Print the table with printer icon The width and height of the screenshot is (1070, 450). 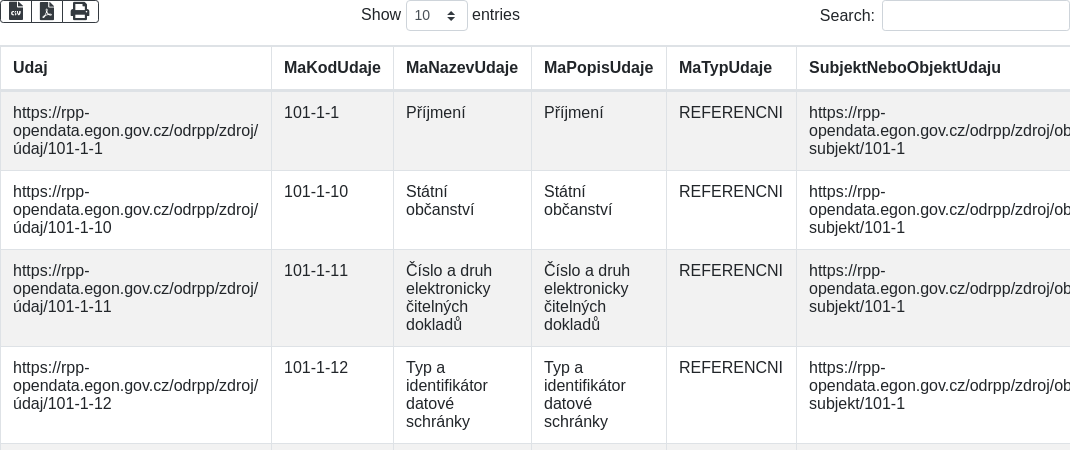(81, 12)
